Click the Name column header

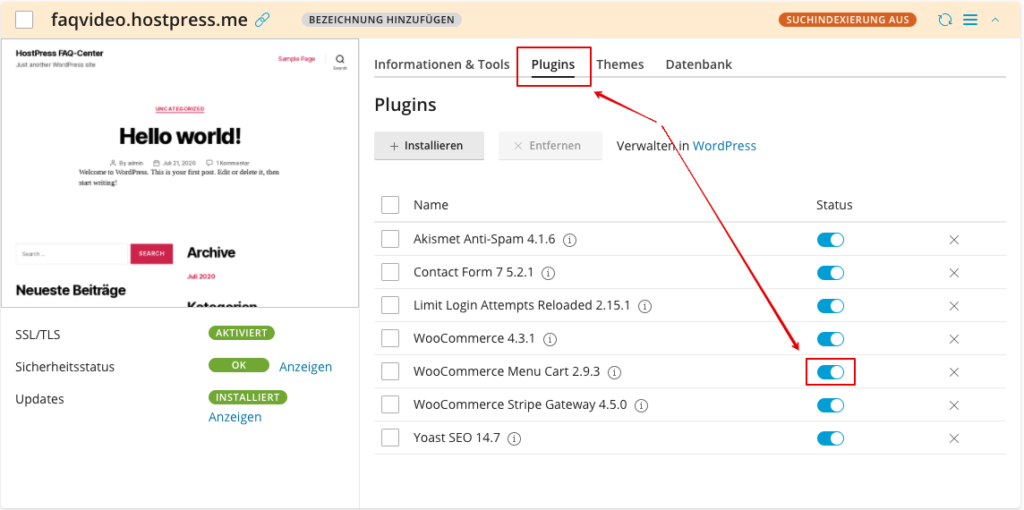(431, 205)
